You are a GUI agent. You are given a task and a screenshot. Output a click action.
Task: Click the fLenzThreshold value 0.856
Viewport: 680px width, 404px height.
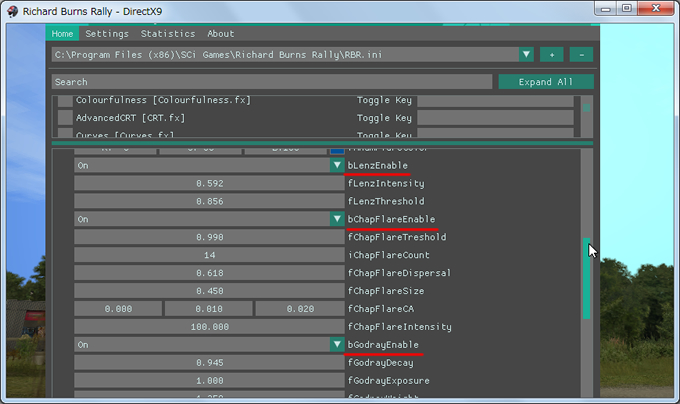click(x=209, y=201)
